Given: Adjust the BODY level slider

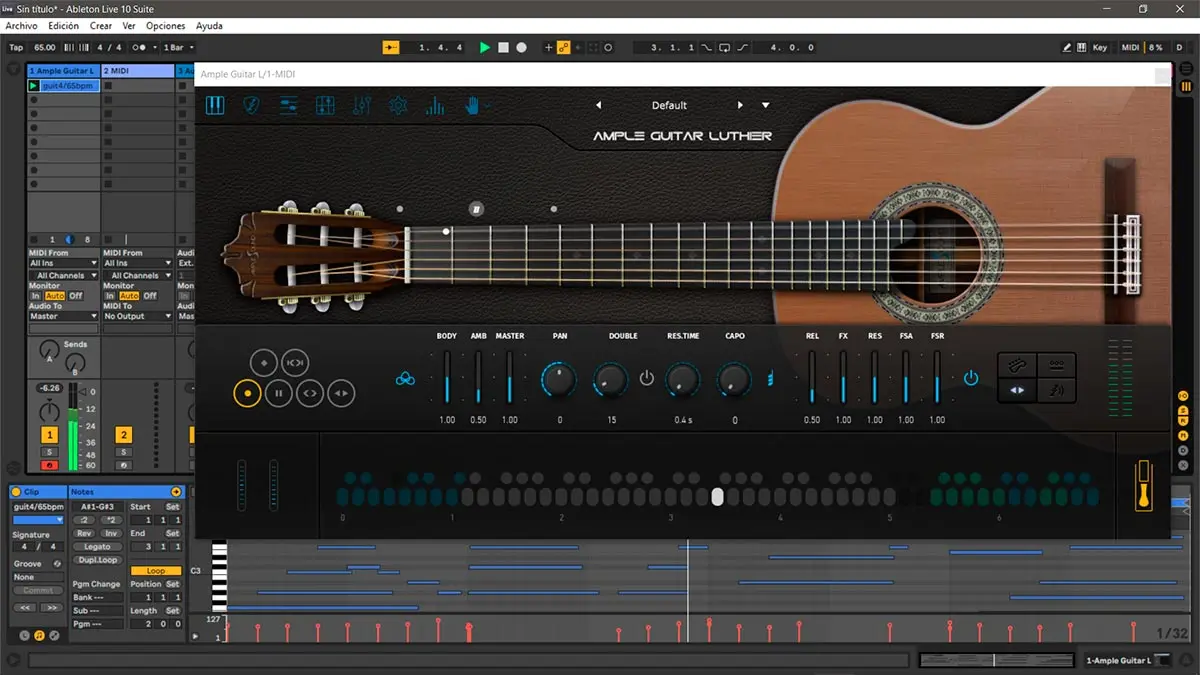Looking at the screenshot, I should tap(447, 377).
